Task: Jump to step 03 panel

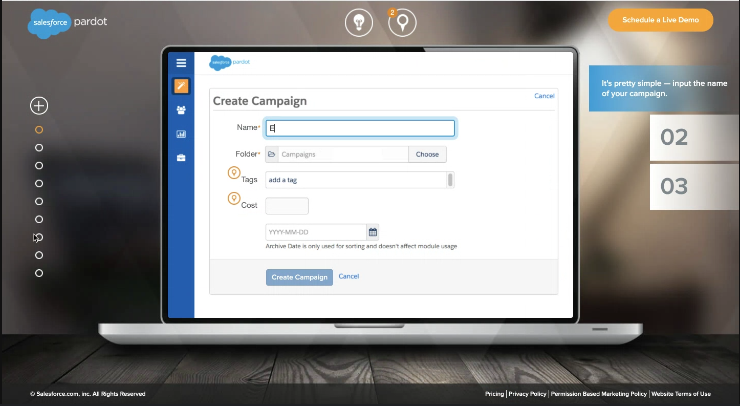Action: click(x=694, y=187)
